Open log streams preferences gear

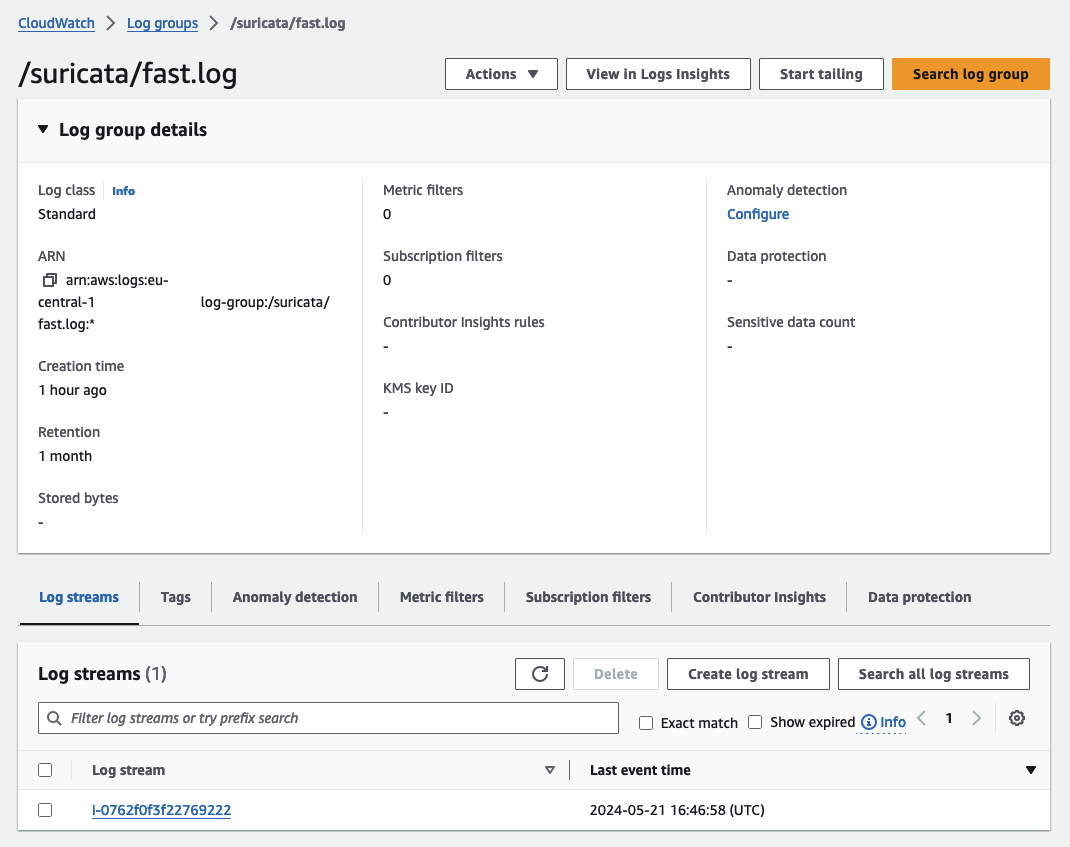pyautogui.click(x=1017, y=718)
